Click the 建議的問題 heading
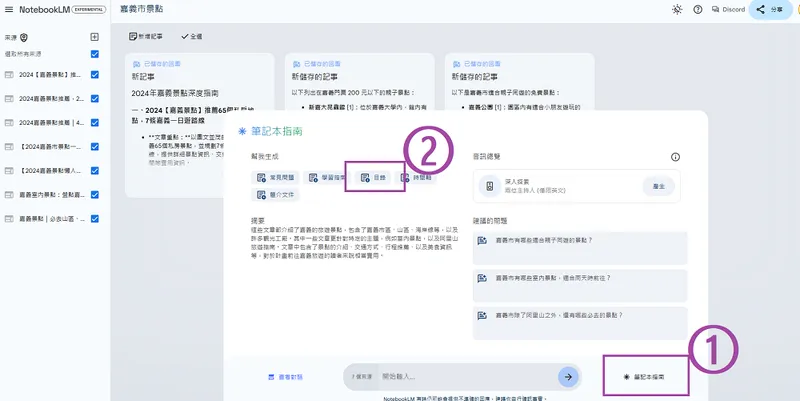Screen dimensions: 800x401 [490, 221]
